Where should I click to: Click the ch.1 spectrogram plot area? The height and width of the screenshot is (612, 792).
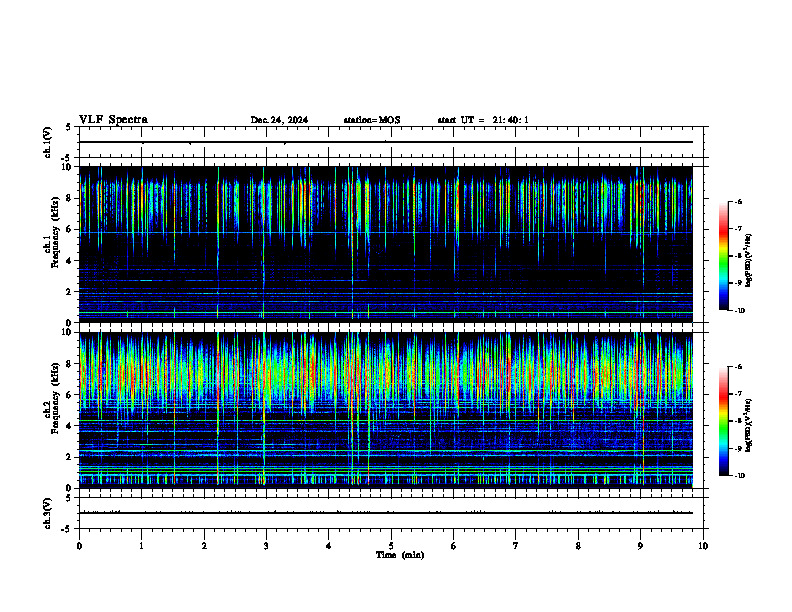click(x=386, y=244)
